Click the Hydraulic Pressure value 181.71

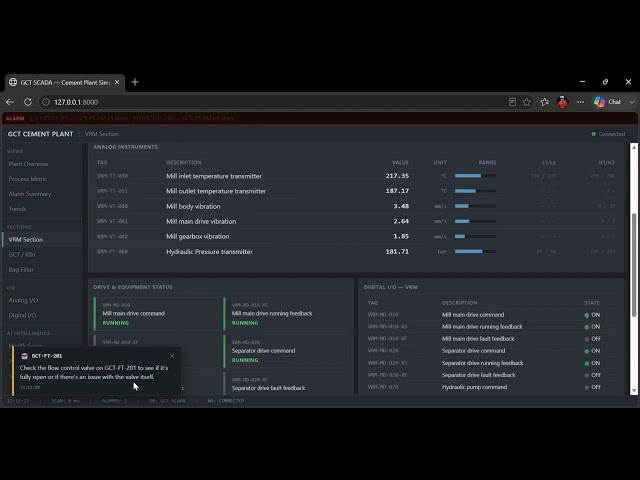[x=397, y=251]
